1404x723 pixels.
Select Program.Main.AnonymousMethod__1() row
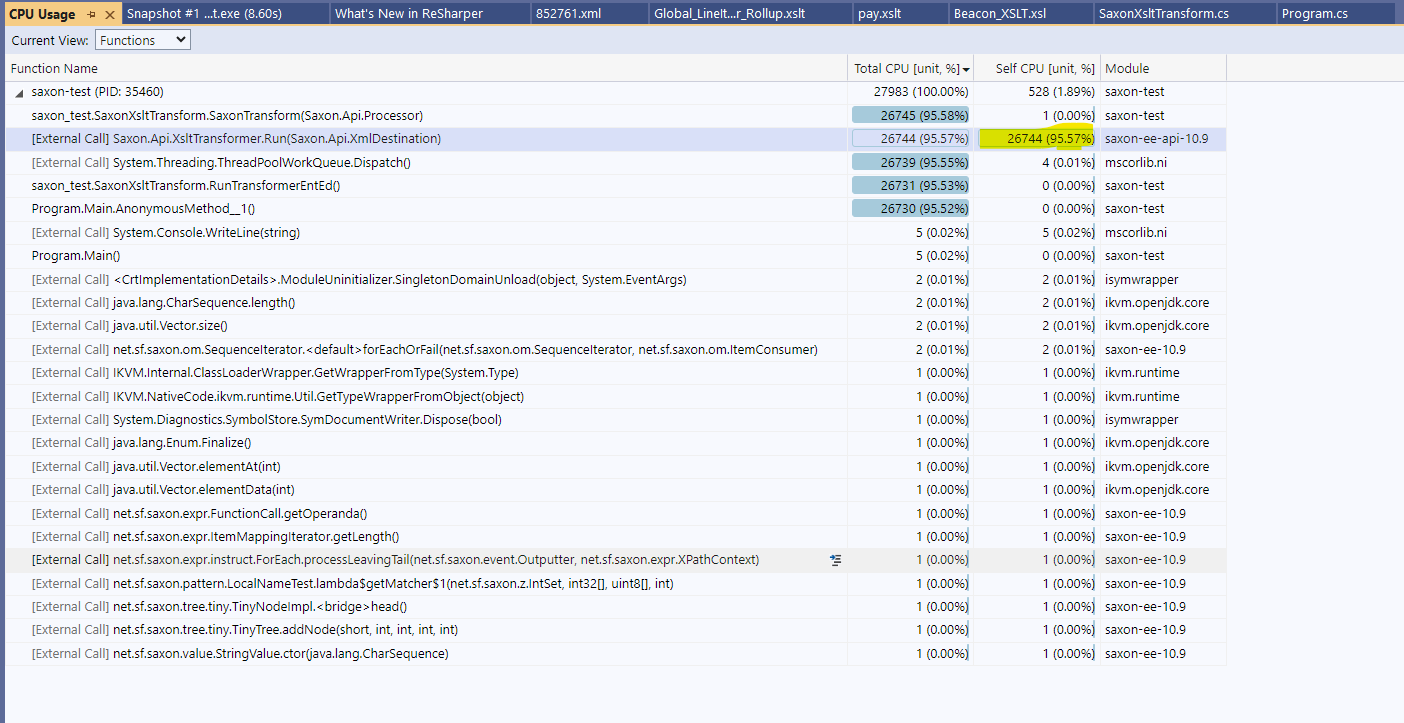tap(615, 209)
